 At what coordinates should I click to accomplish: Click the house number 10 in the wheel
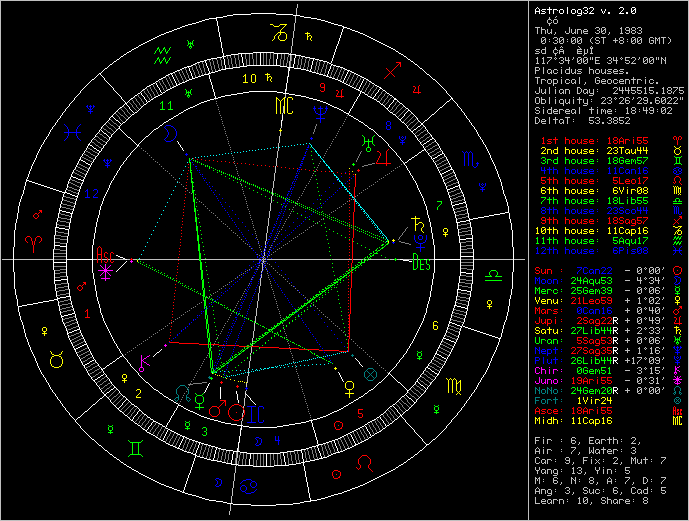(249, 79)
